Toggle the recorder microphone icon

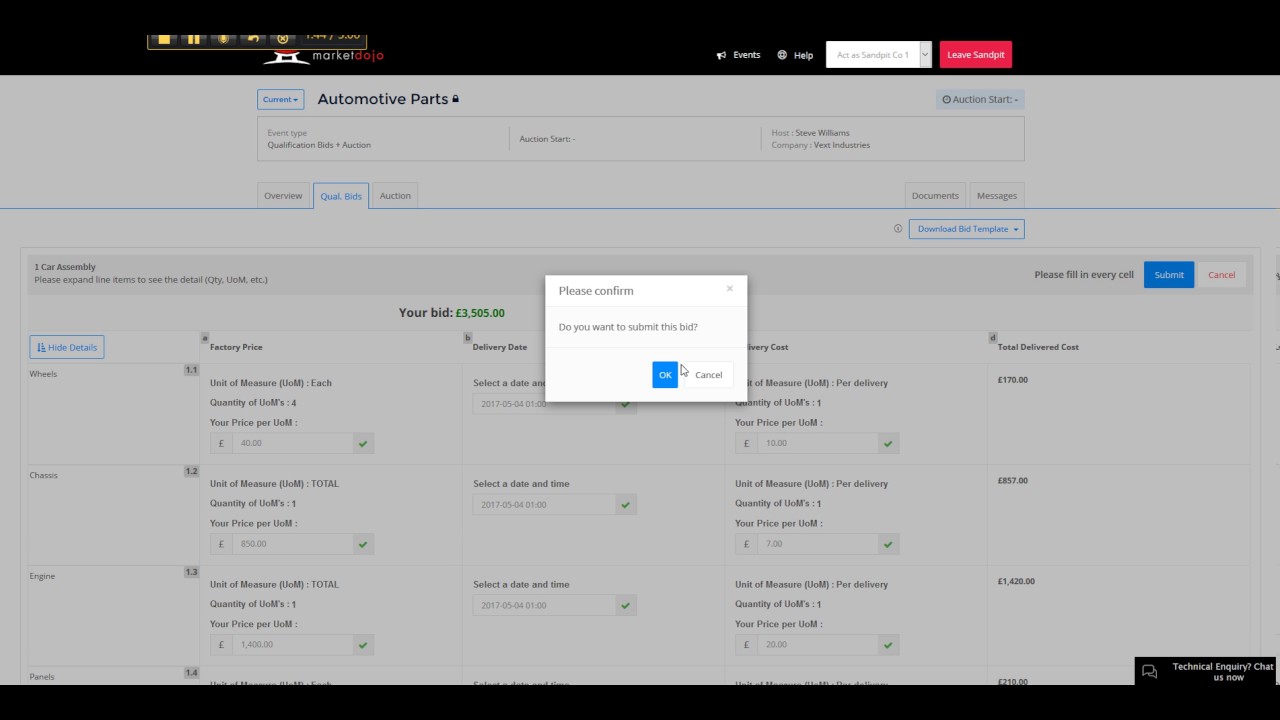pyautogui.click(x=223, y=39)
